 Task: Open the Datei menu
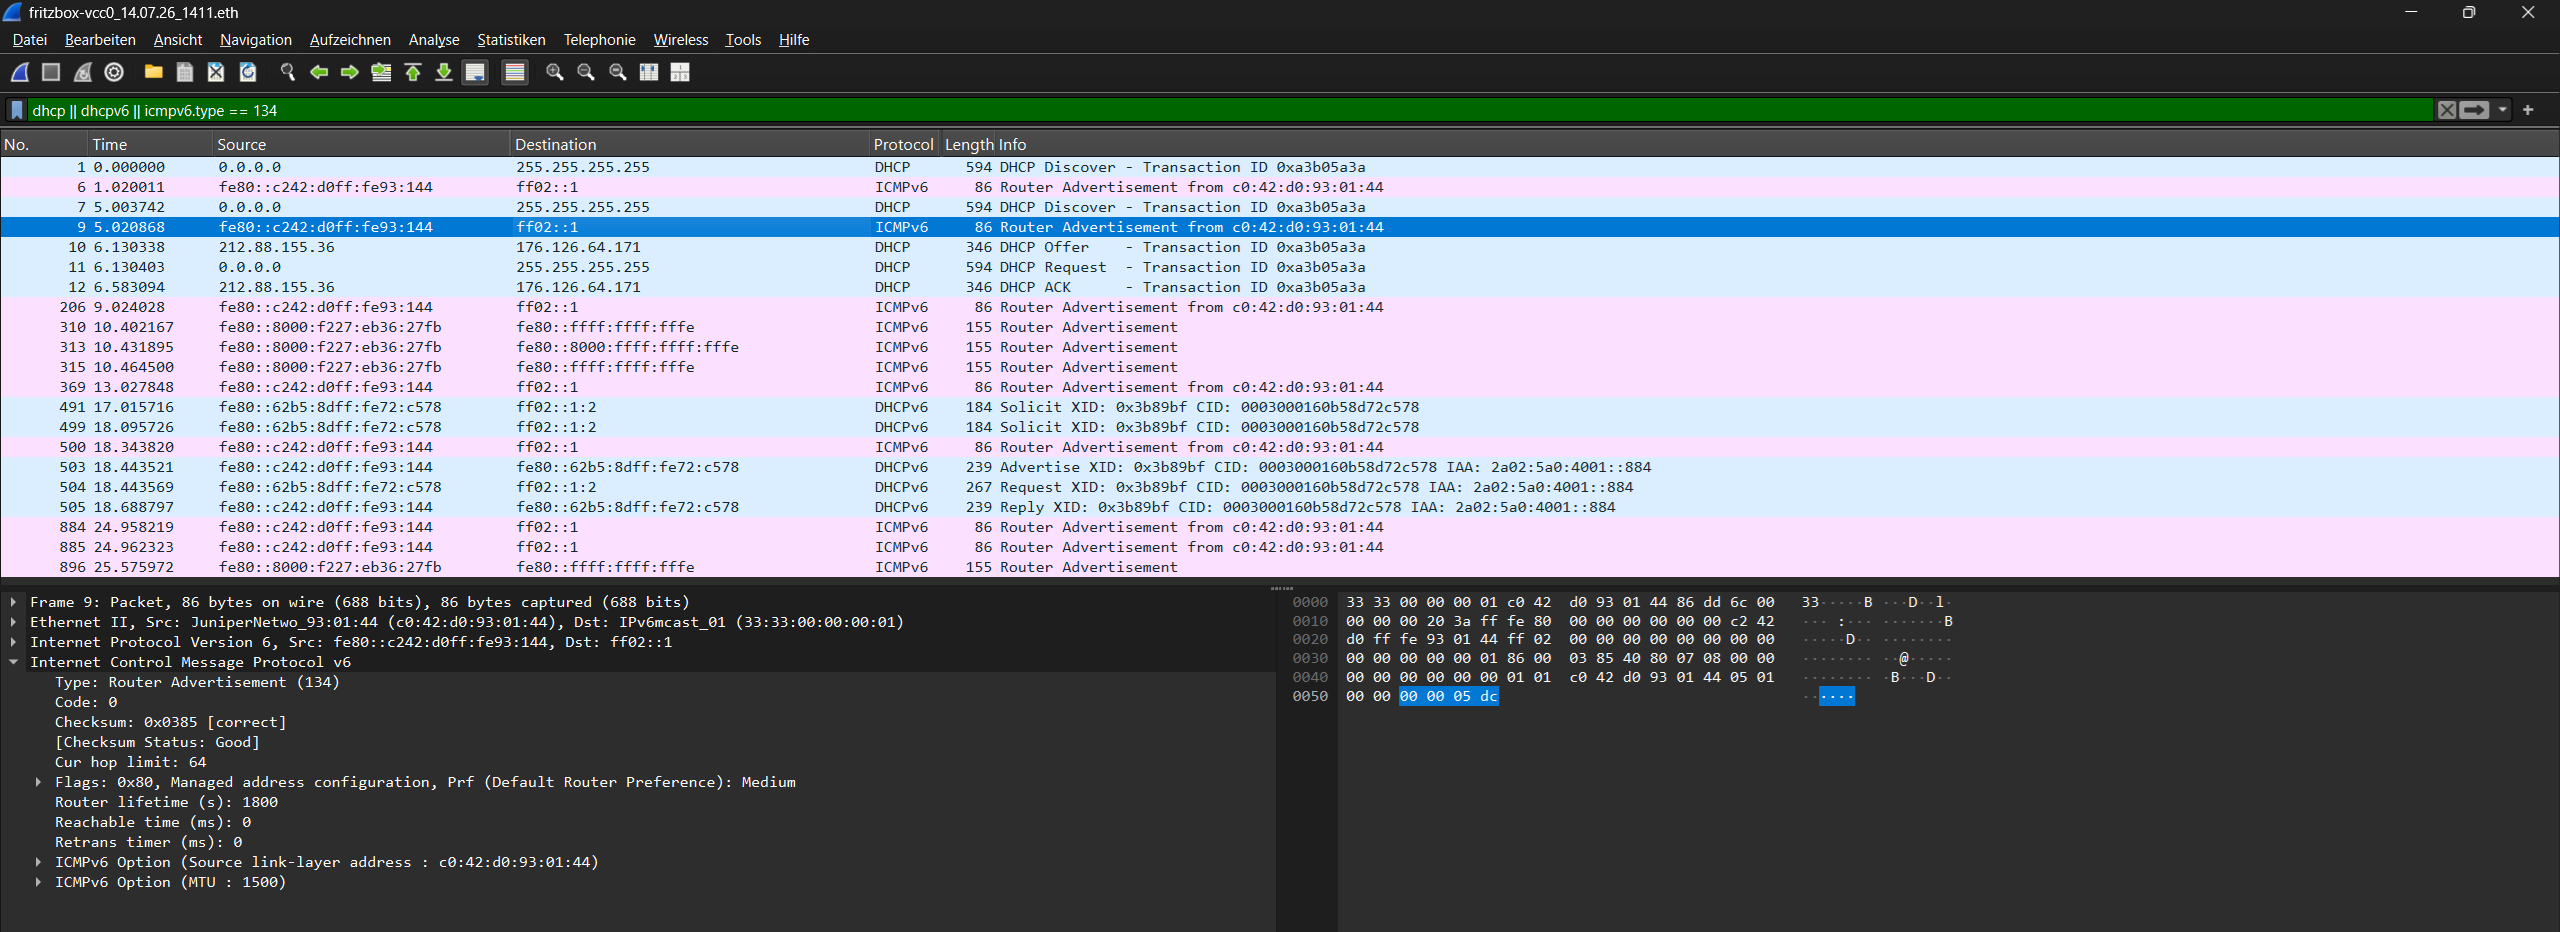(x=29, y=40)
